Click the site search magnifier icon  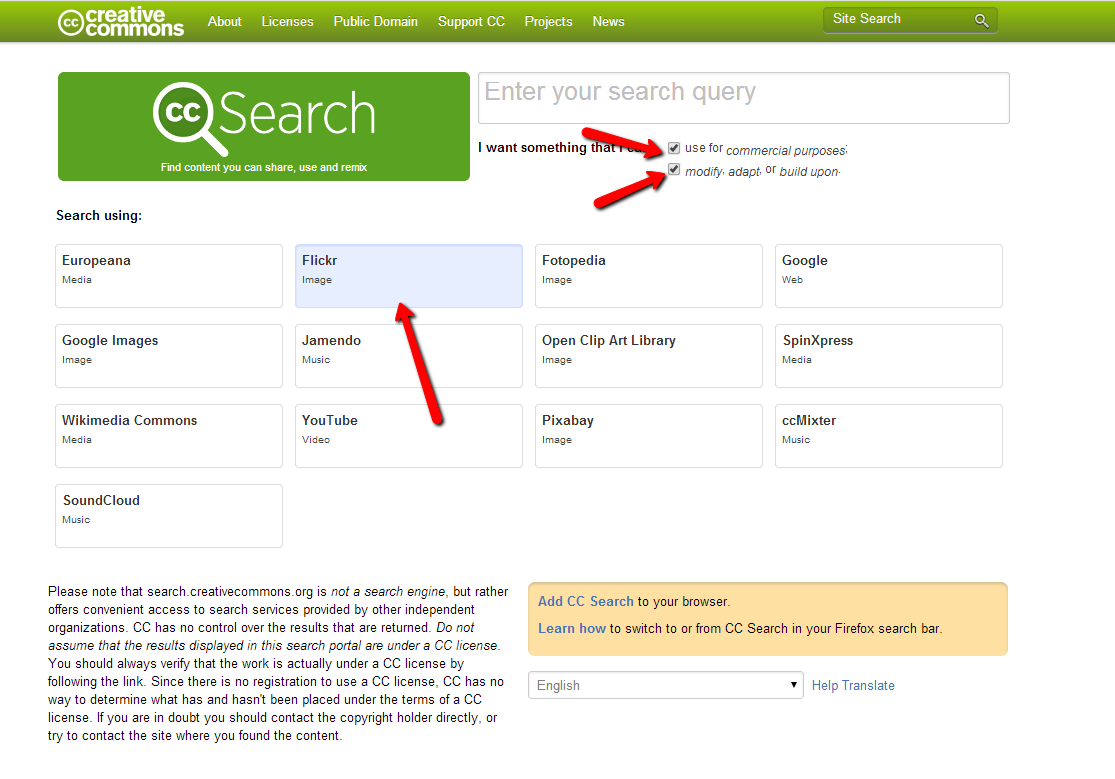tap(981, 21)
